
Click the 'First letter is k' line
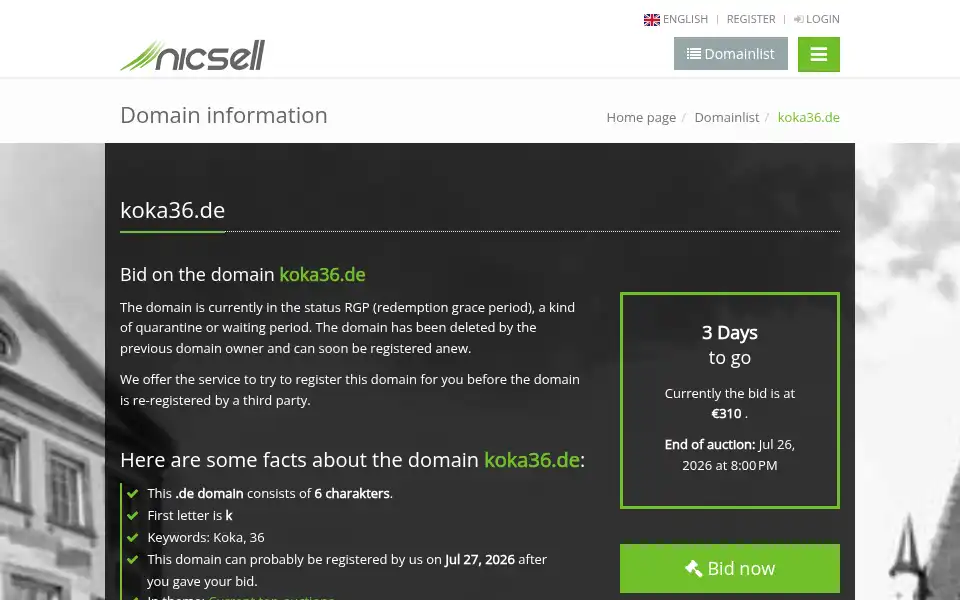[x=190, y=516]
